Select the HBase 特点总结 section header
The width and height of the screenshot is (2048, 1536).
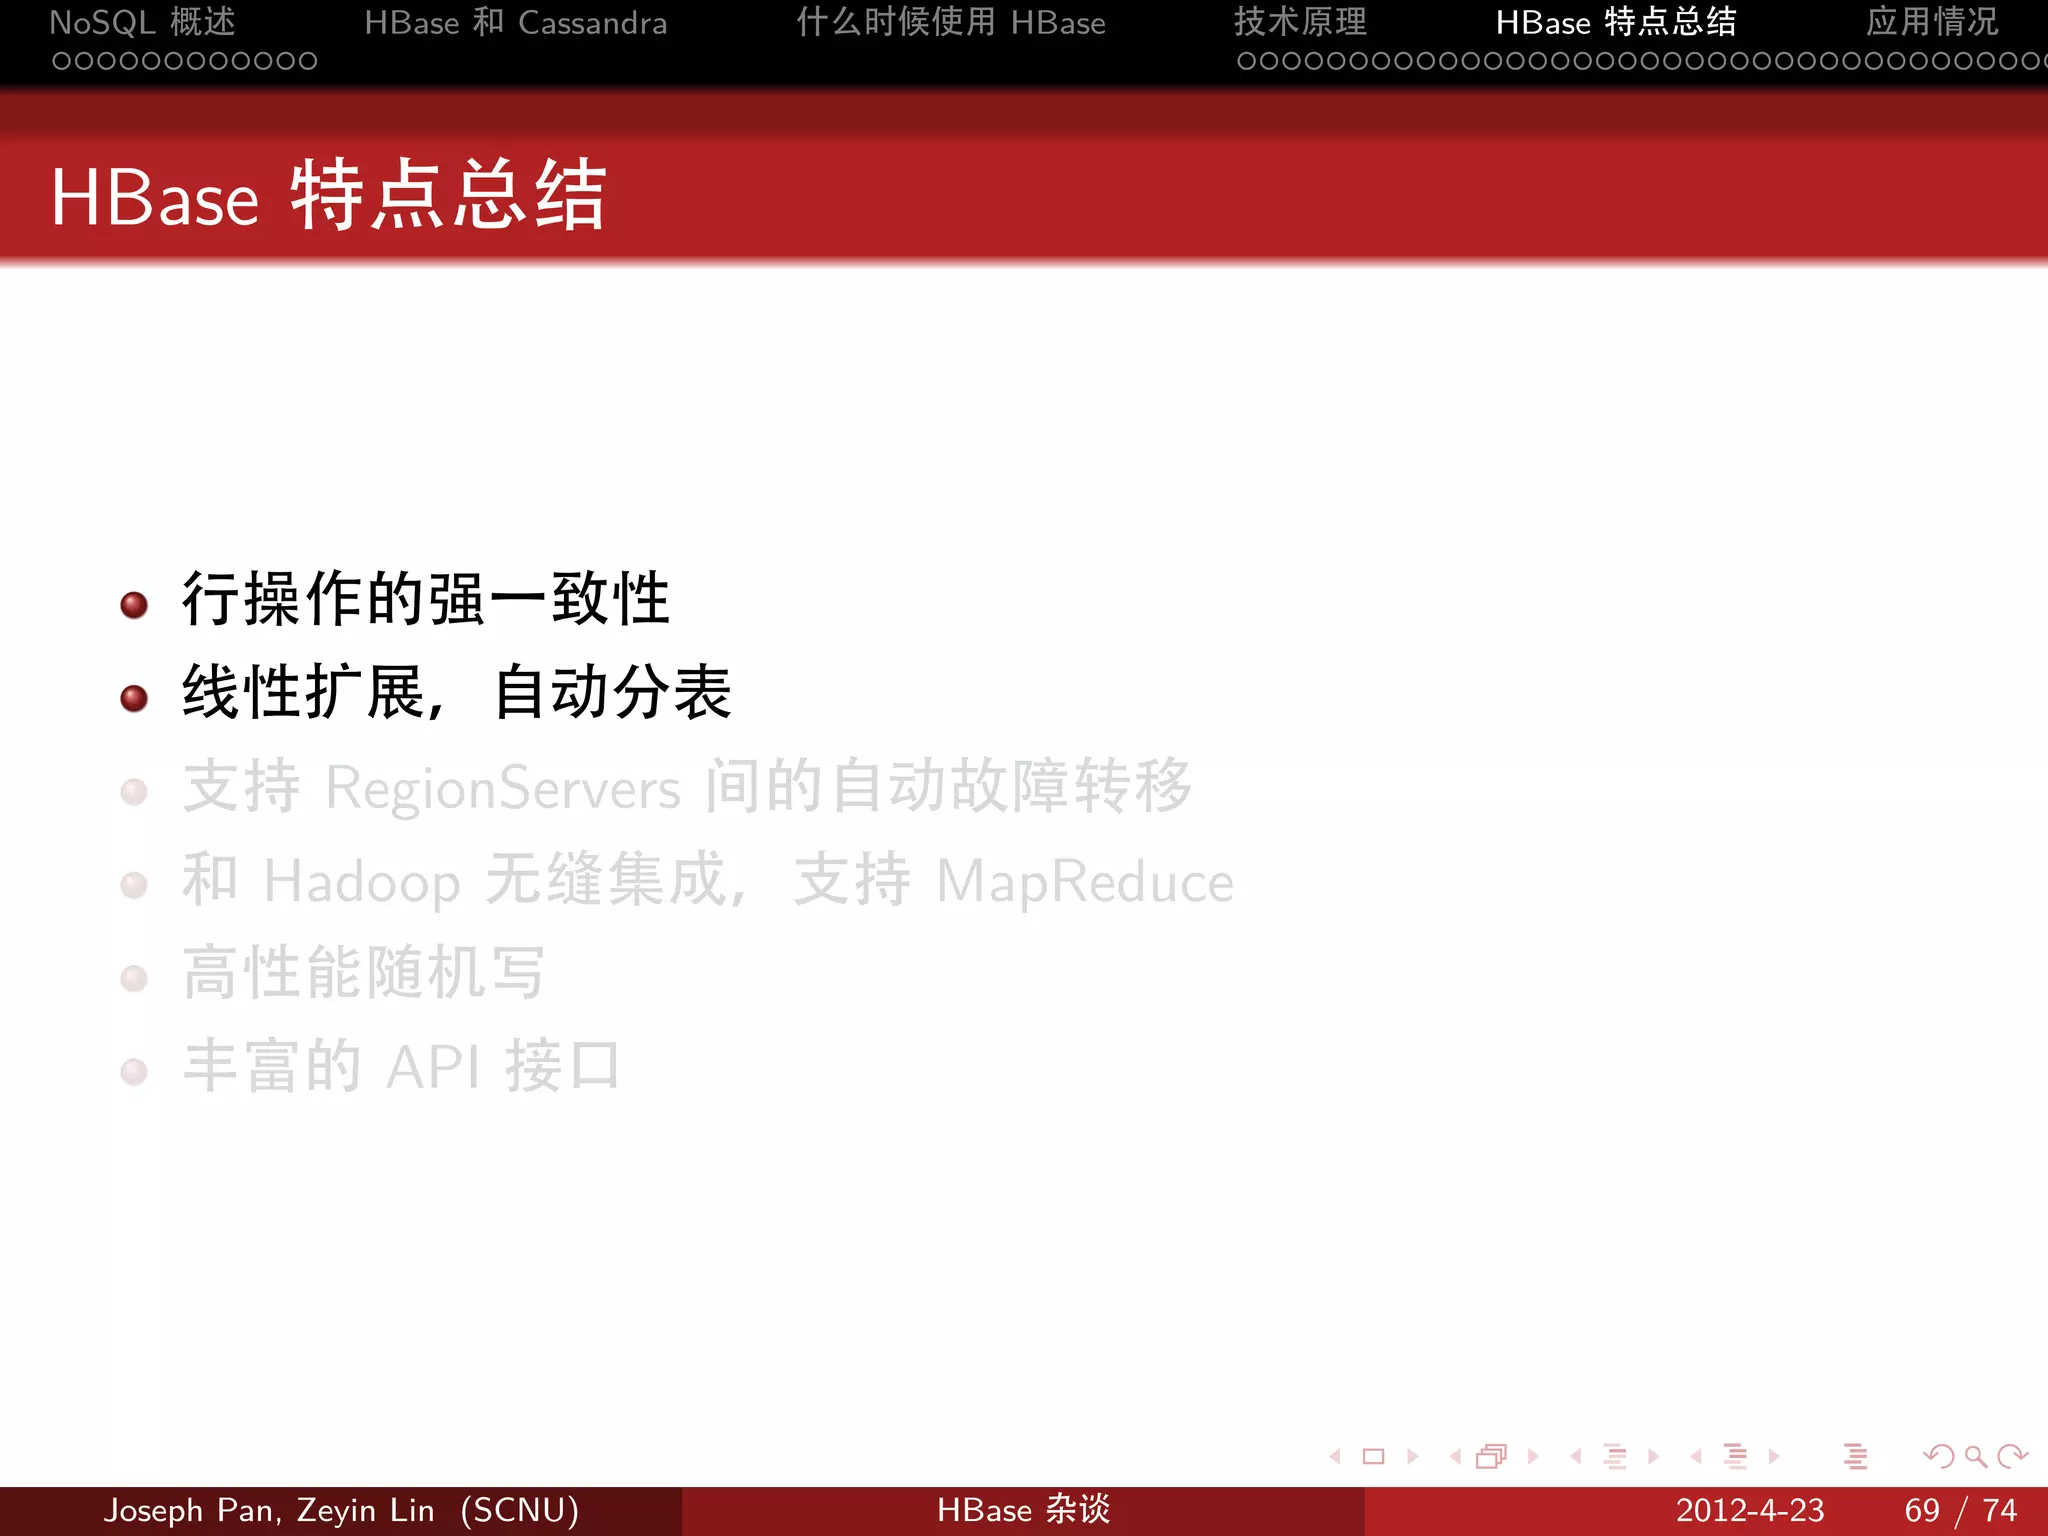click(x=1616, y=22)
